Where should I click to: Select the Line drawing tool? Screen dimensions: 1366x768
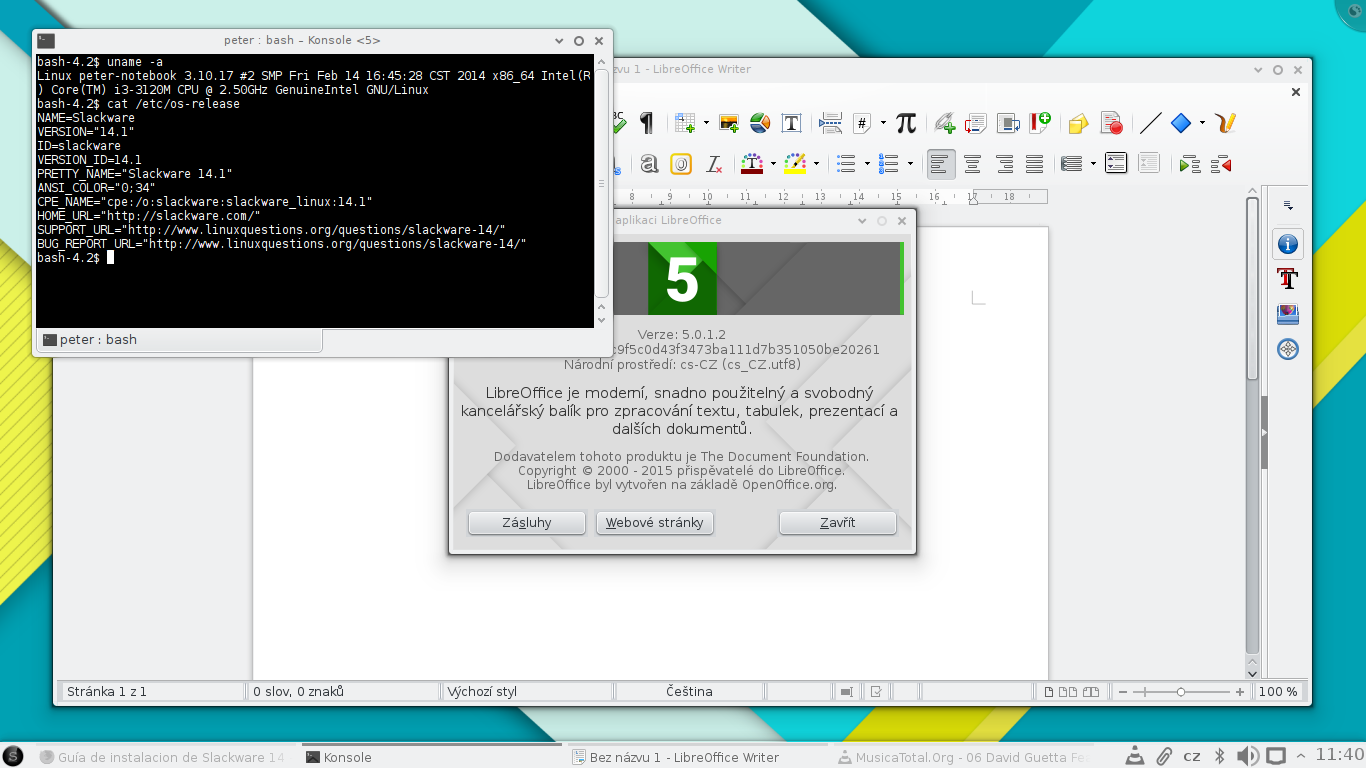pyautogui.click(x=1150, y=123)
